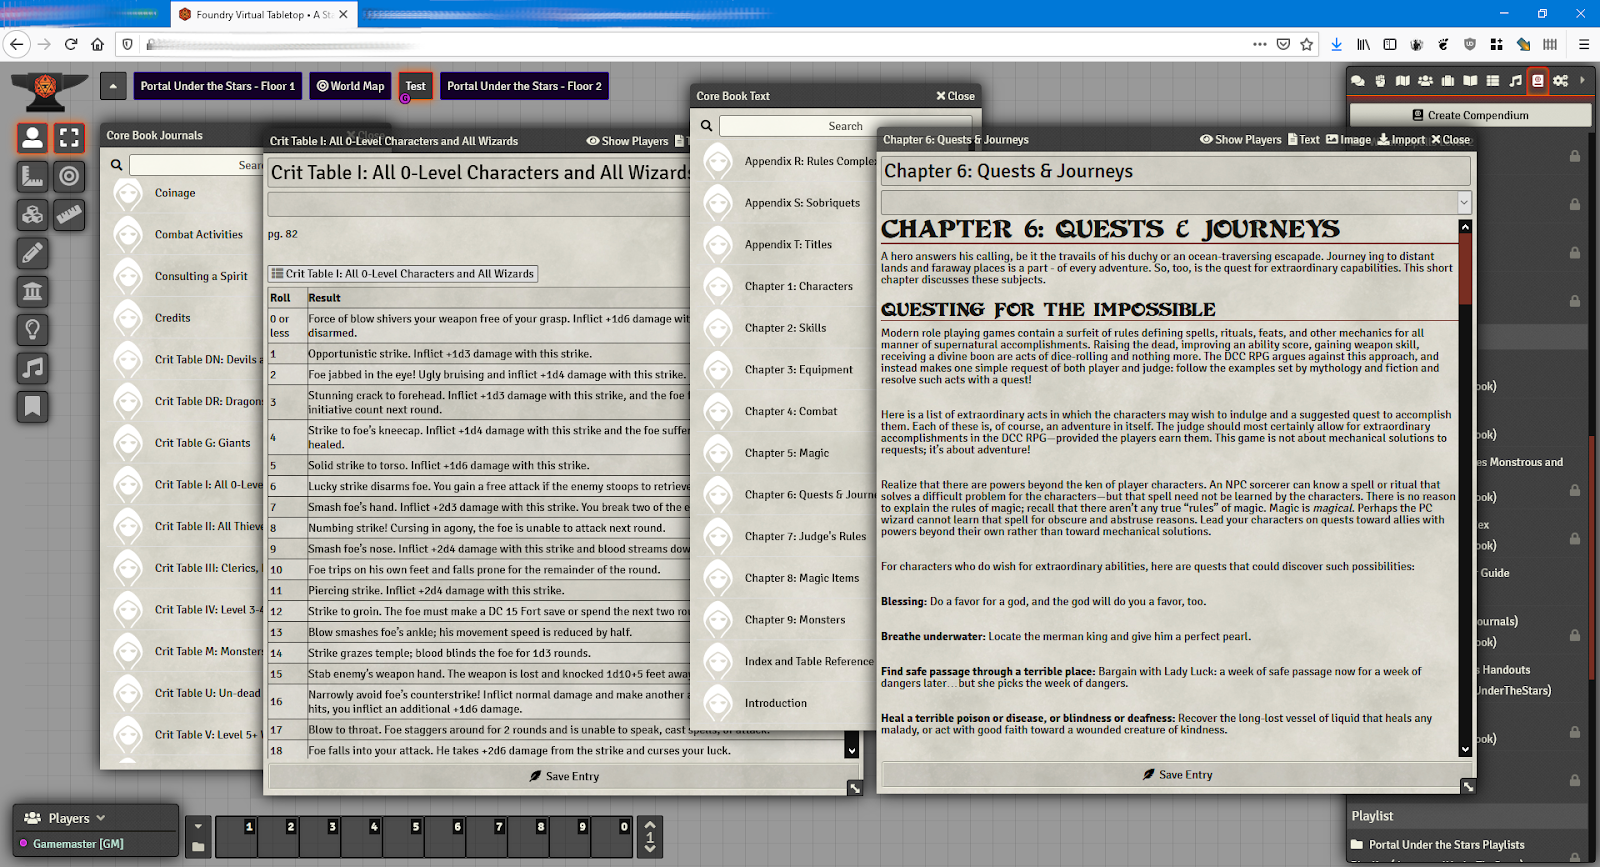Open the Game Settings cogs tab

[1560, 81]
